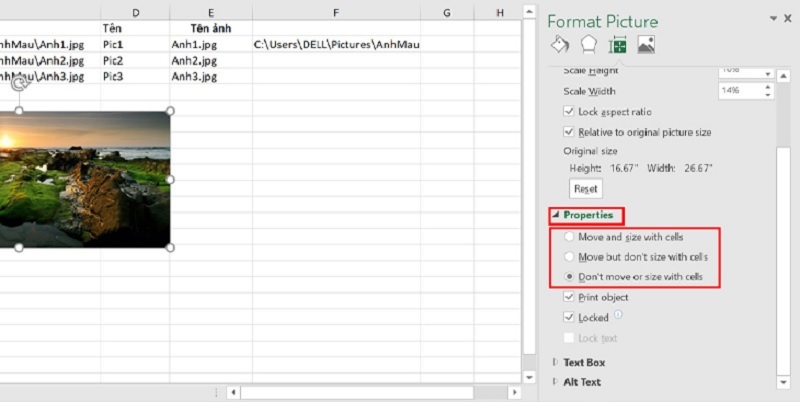800x402 pixels.
Task: Close the Format Picture pane
Action: (x=788, y=18)
